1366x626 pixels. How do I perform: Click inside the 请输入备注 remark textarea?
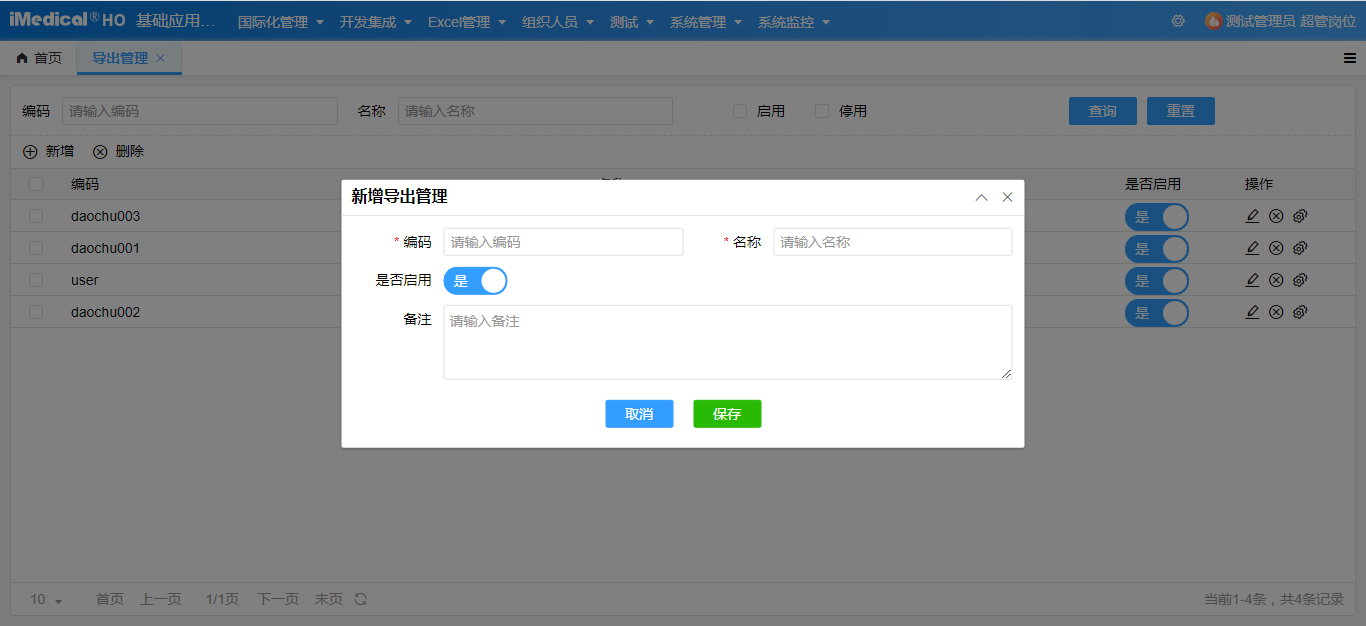(x=727, y=342)
